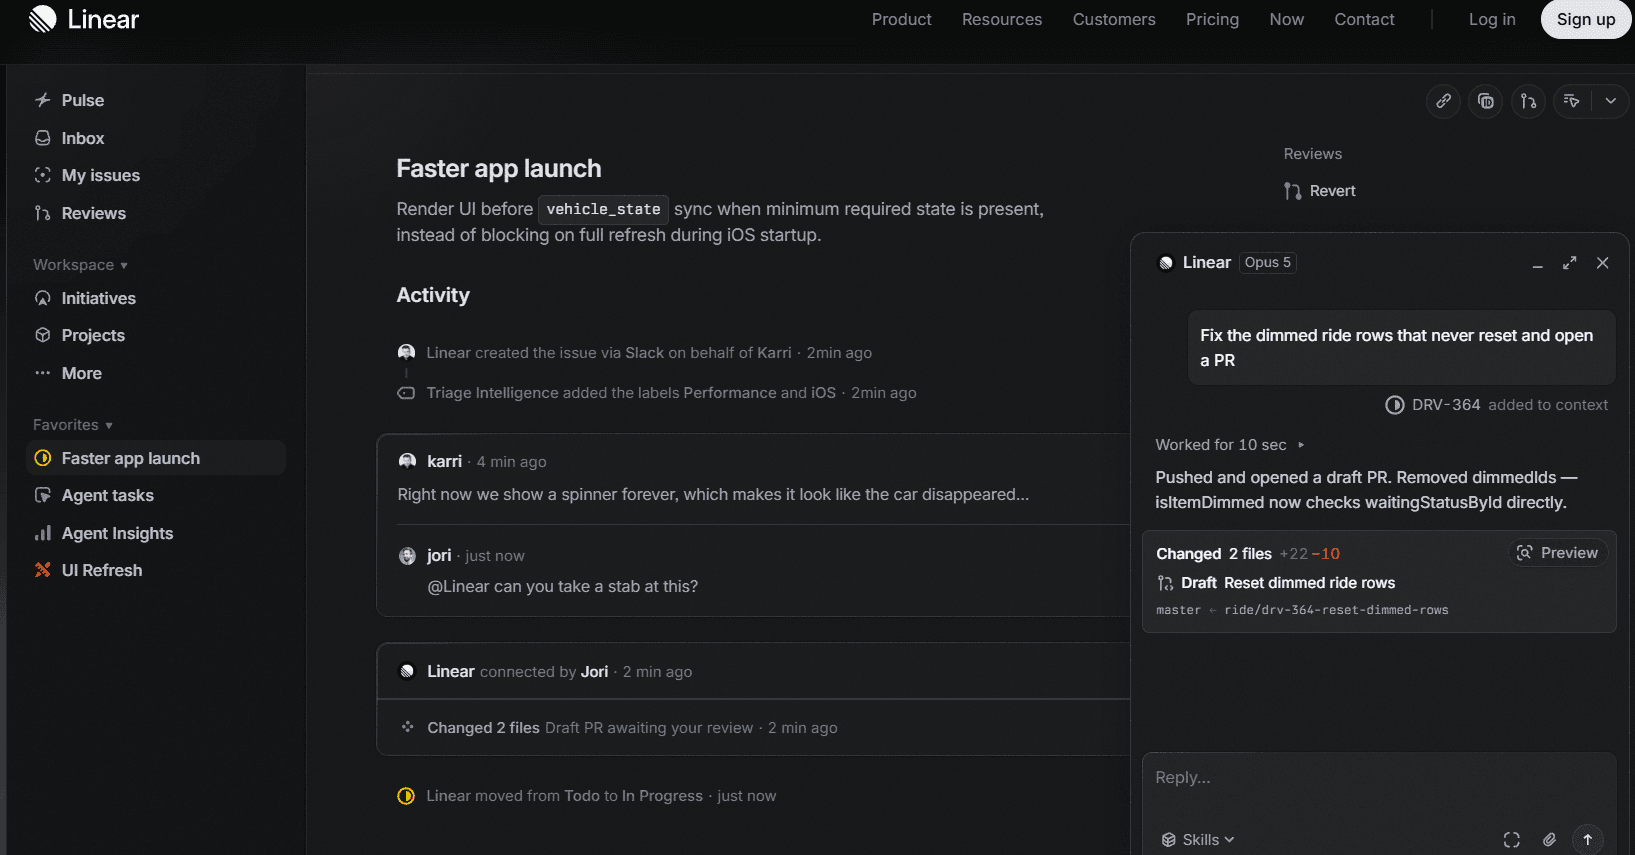This screenshot has width=1635, height=855.
Task: Click 'Changed 2 files +22 −10' in chat card
Action: tap(1248, 554)
